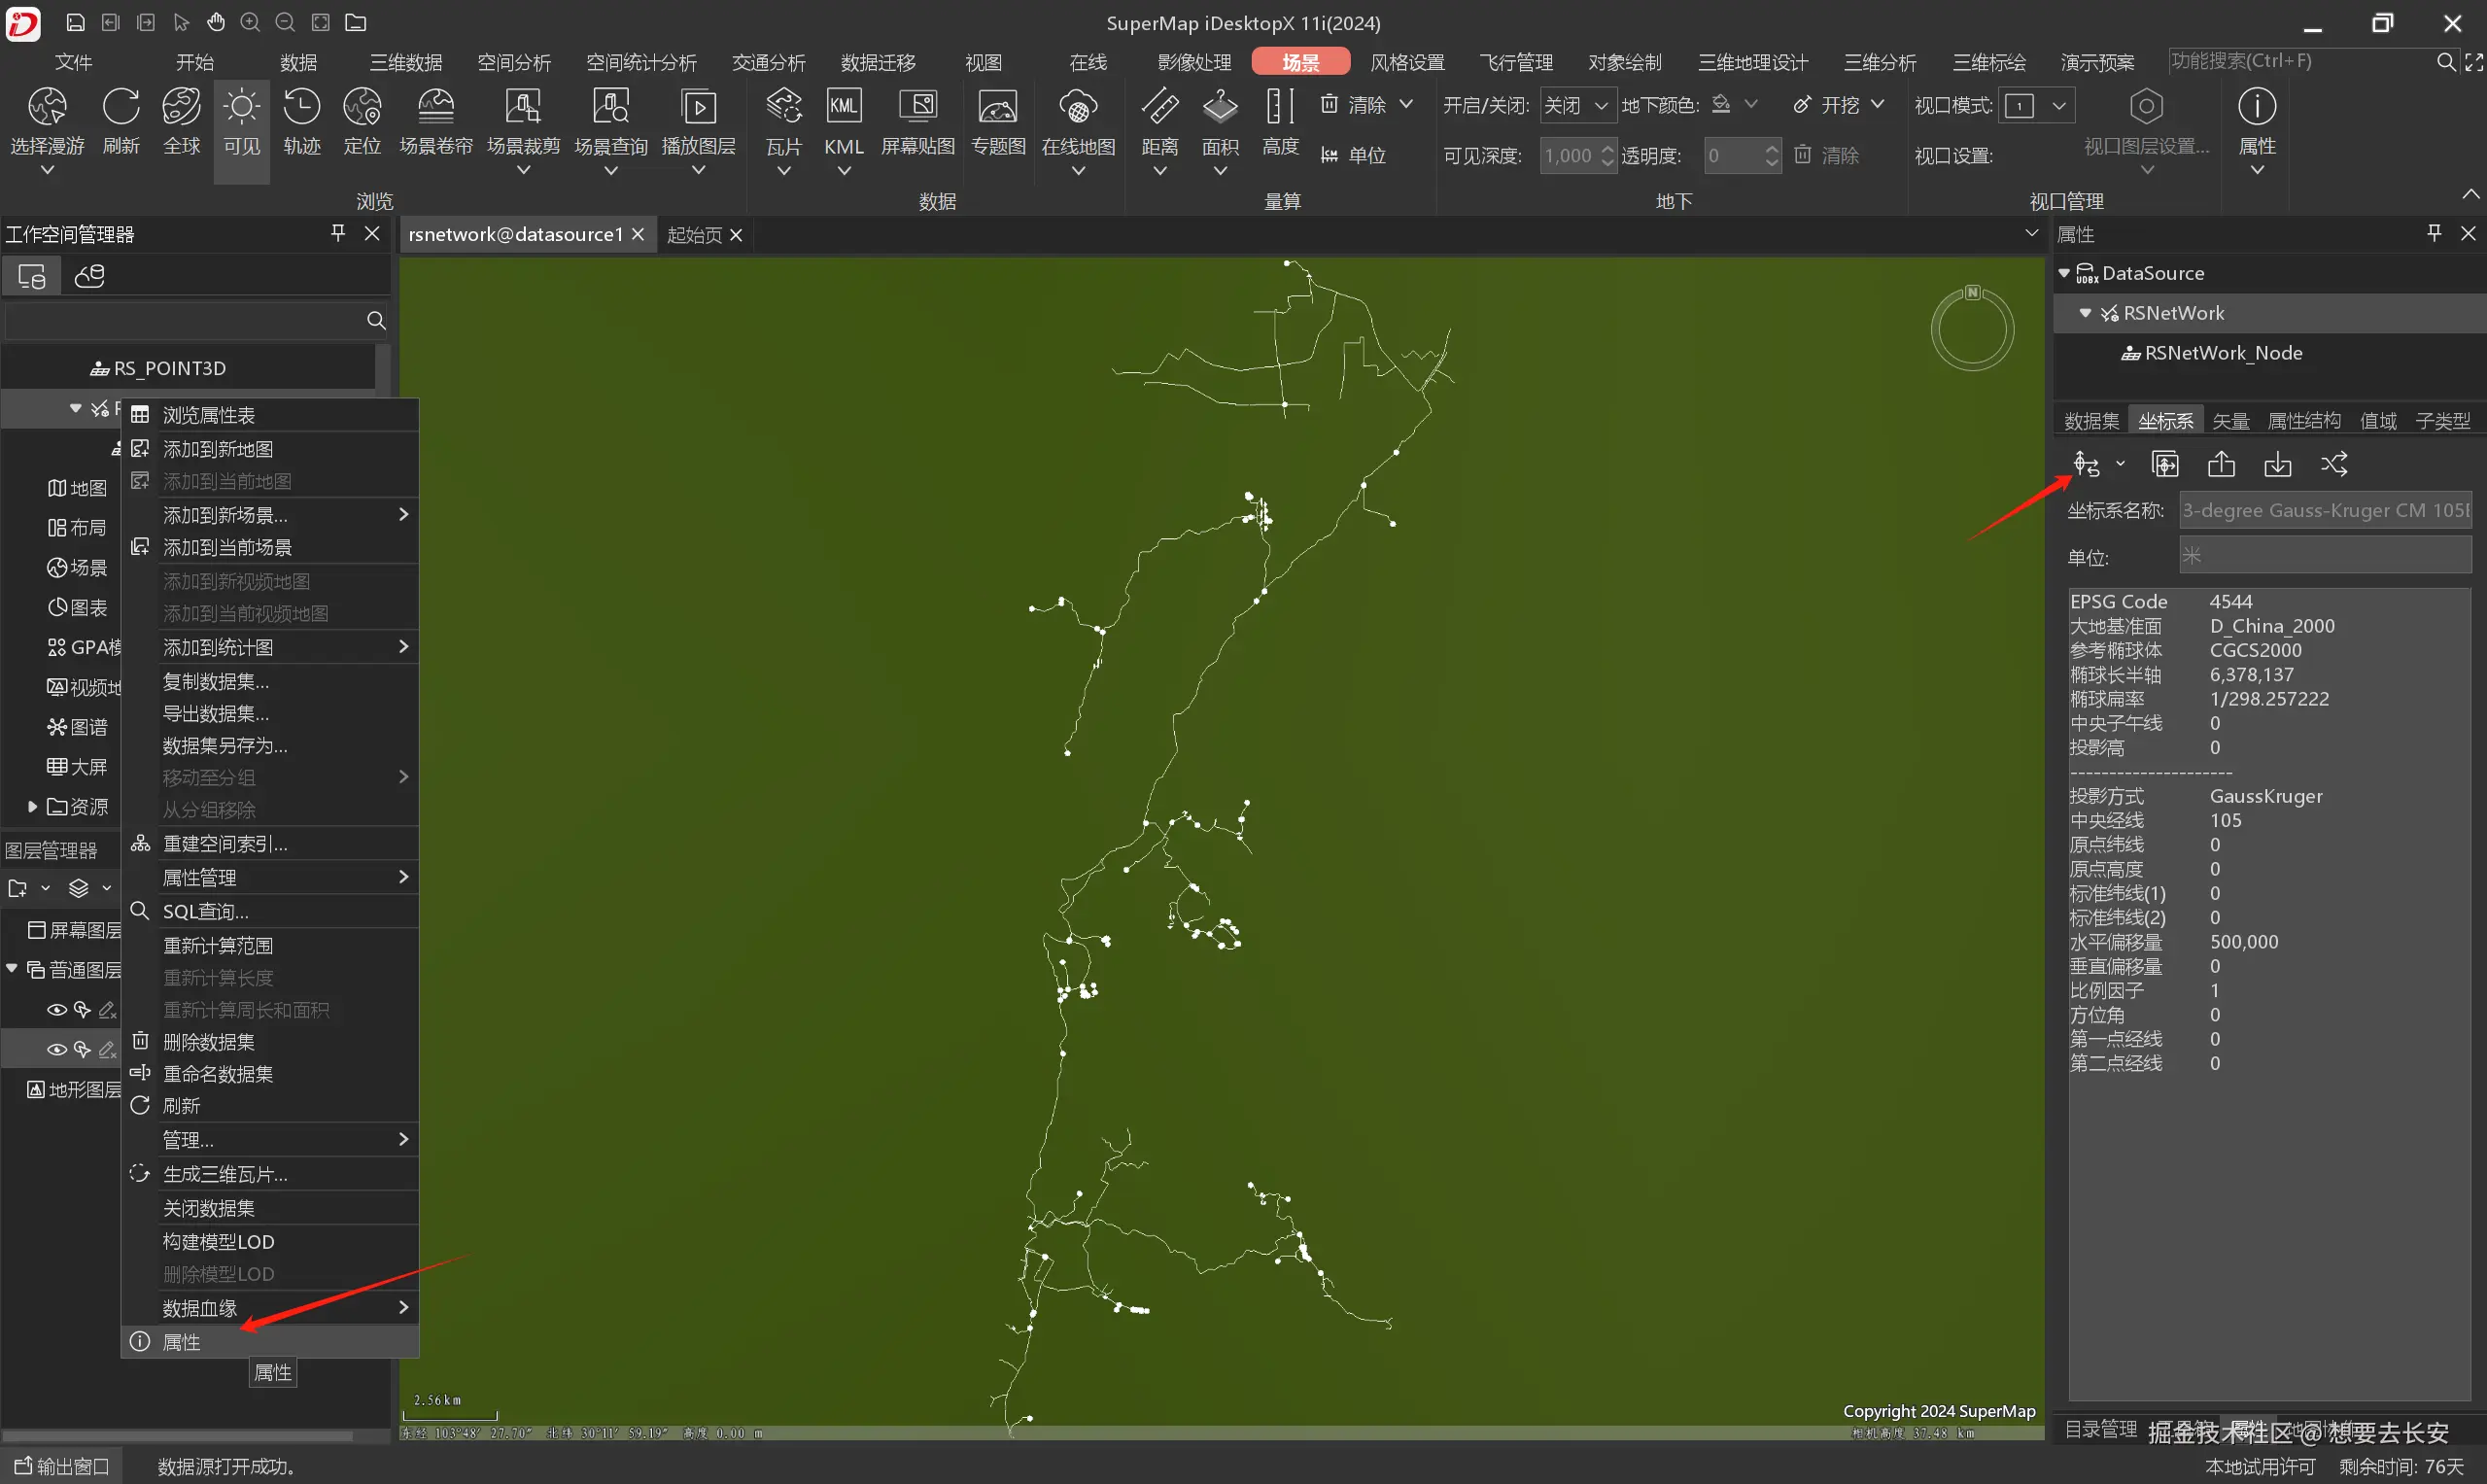Open the 三维数据 ribbon tab
The image size is (2487, 1484).
(x=406, y=62)
